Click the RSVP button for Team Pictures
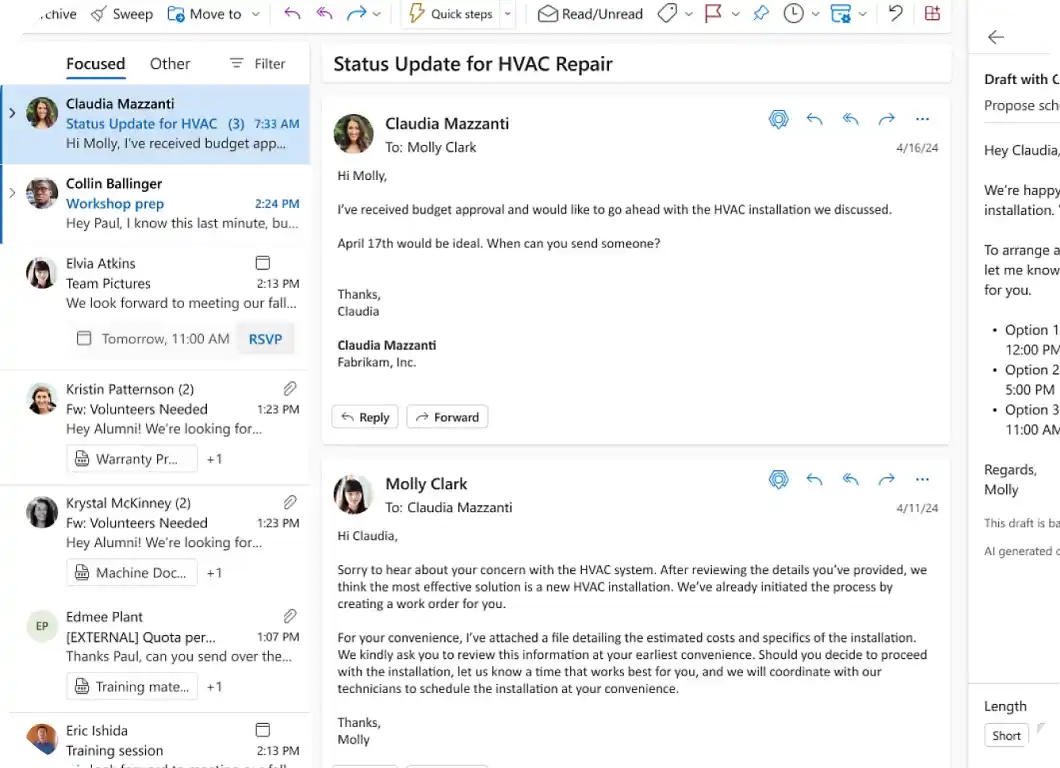This screenshot has height=768, width=1060. click(265, 339)
